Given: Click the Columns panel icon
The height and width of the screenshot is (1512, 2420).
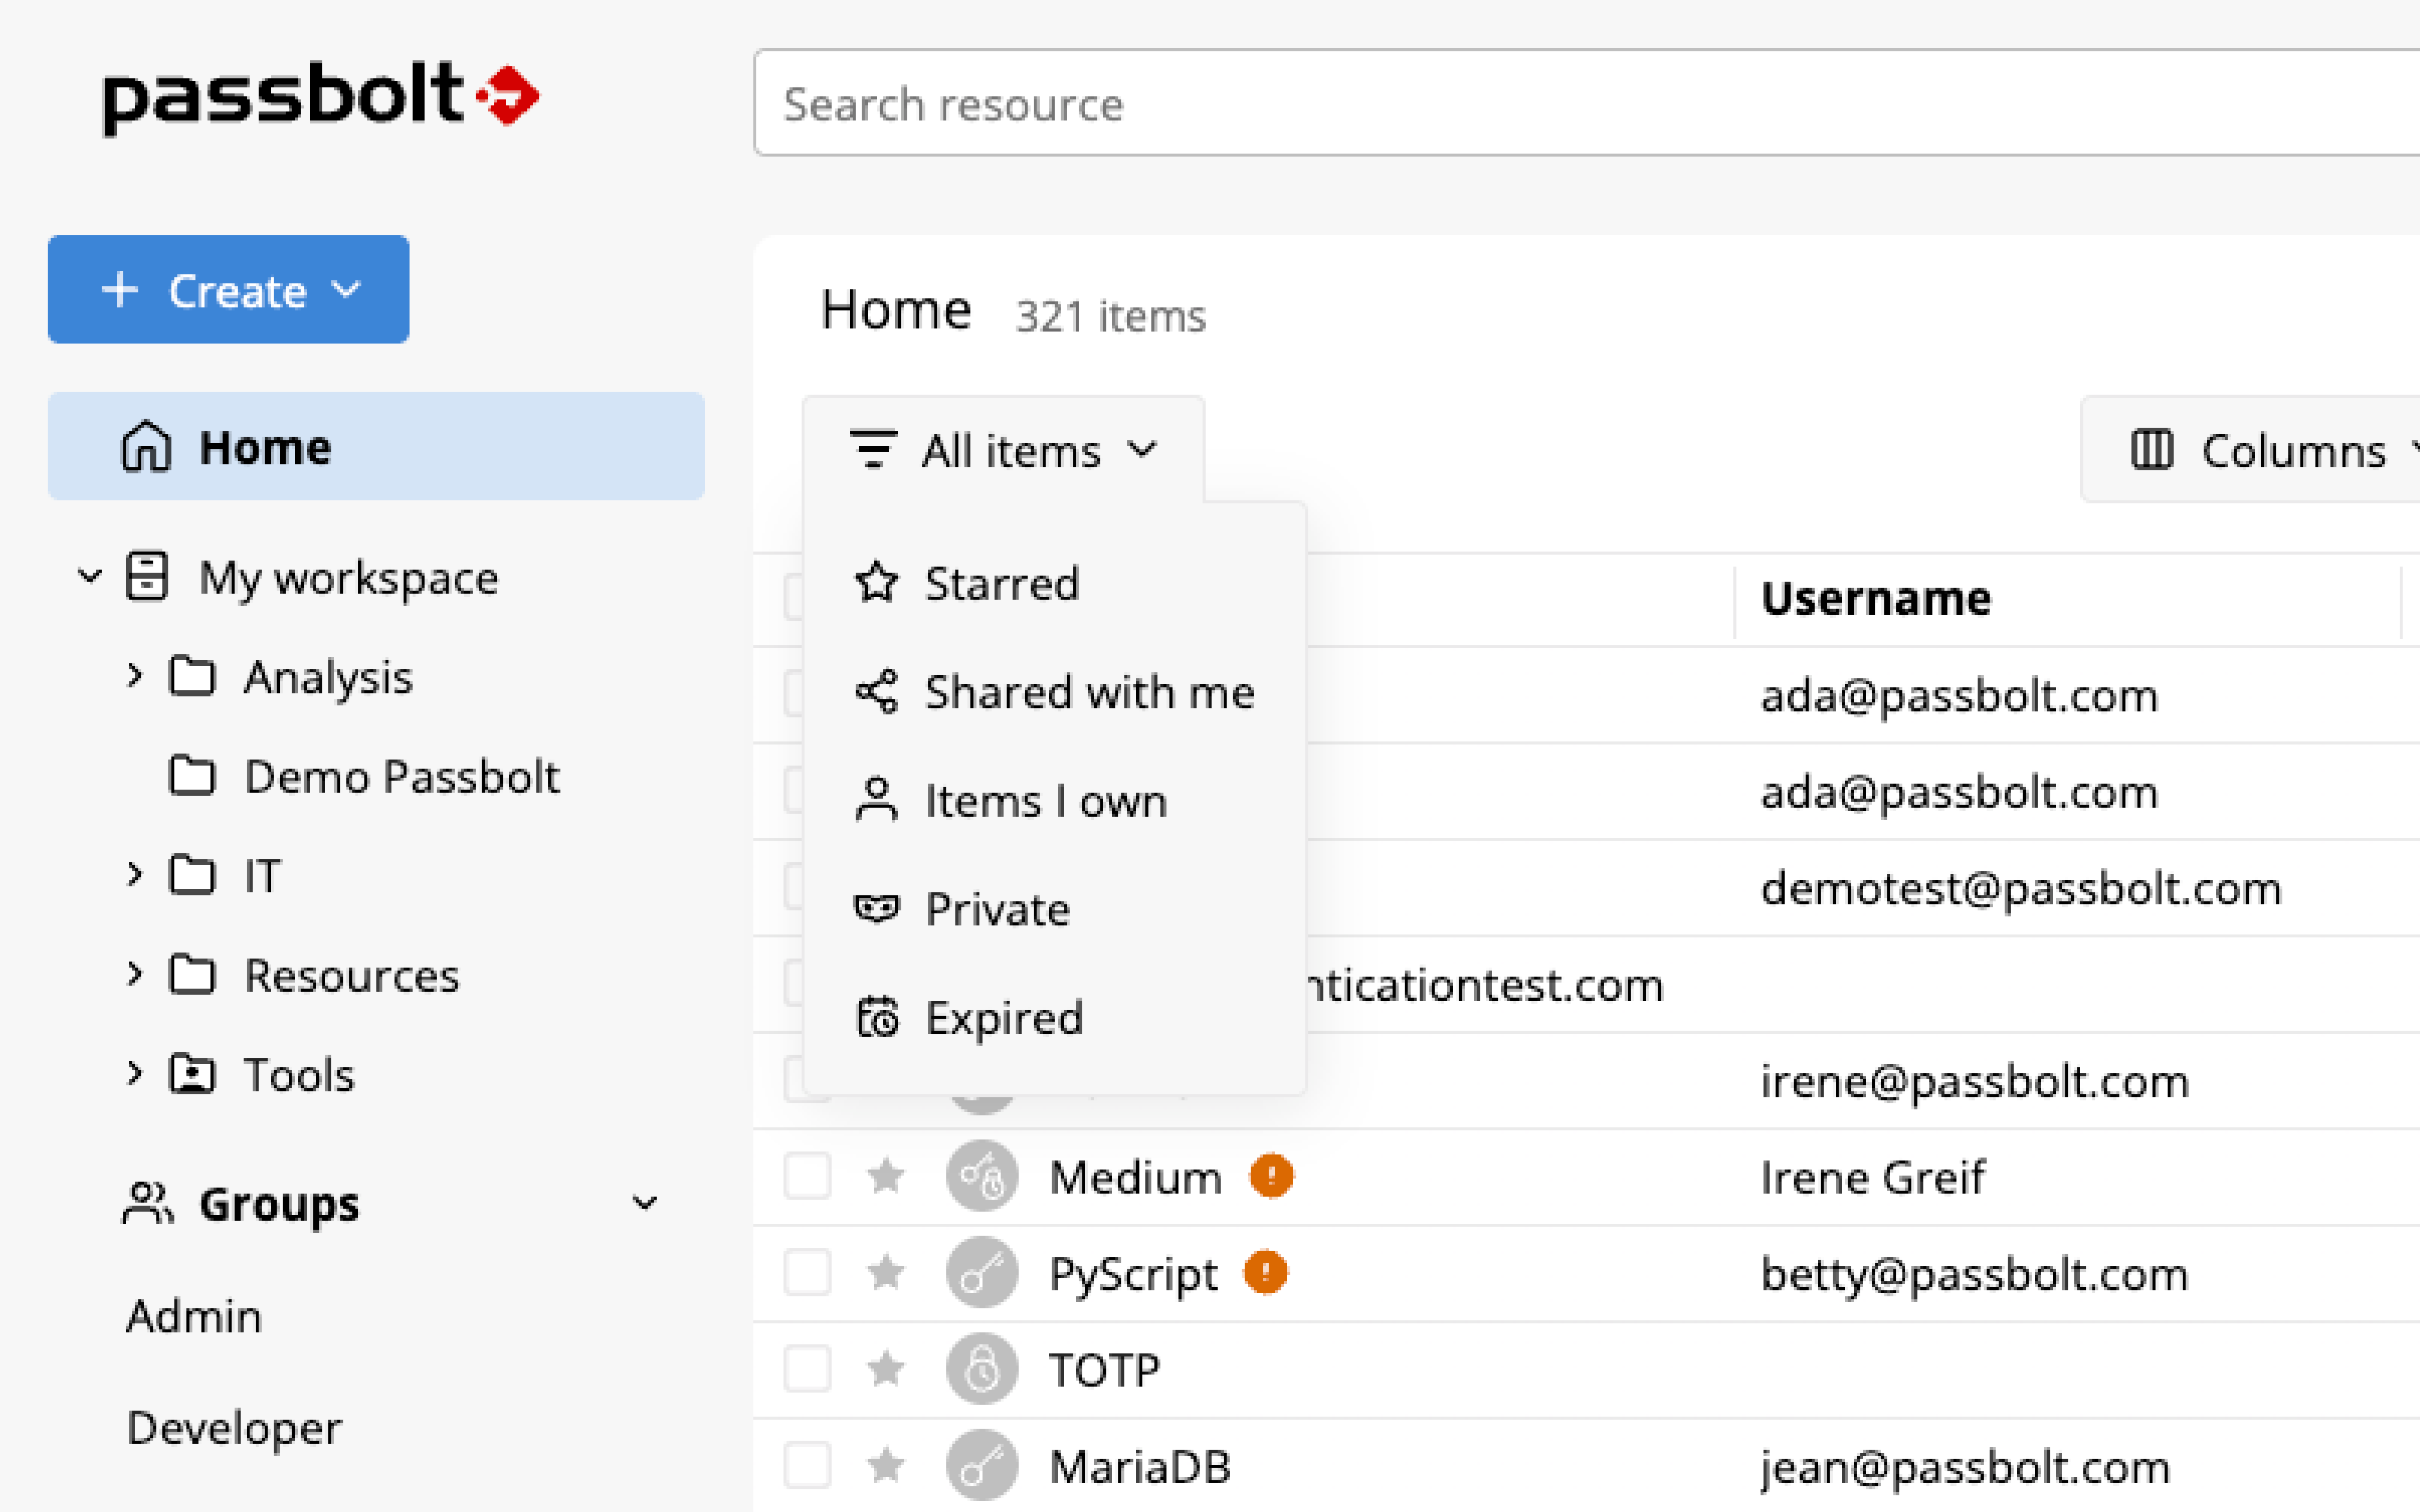Looking at the screenshot, I should point(2152,450).
